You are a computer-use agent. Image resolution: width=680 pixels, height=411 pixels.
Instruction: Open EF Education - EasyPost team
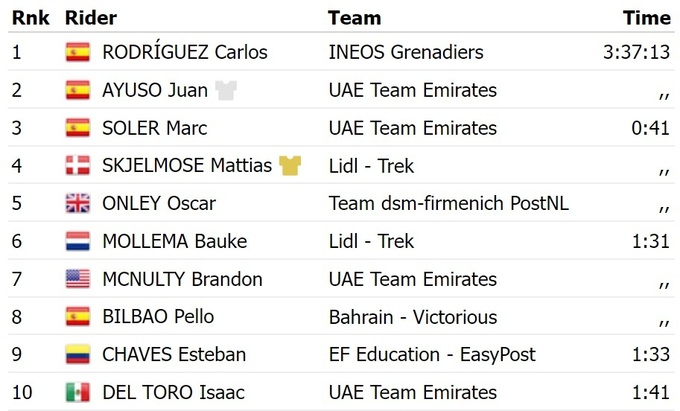click(432, 355)
